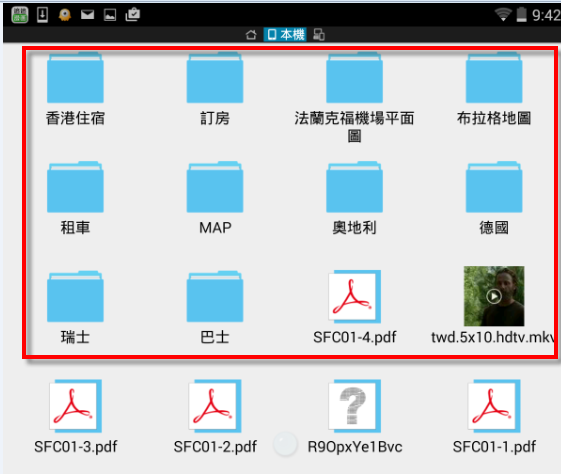Select the 瑞士 name label
This screenshot has height=474, width=561.
(75, 337)
